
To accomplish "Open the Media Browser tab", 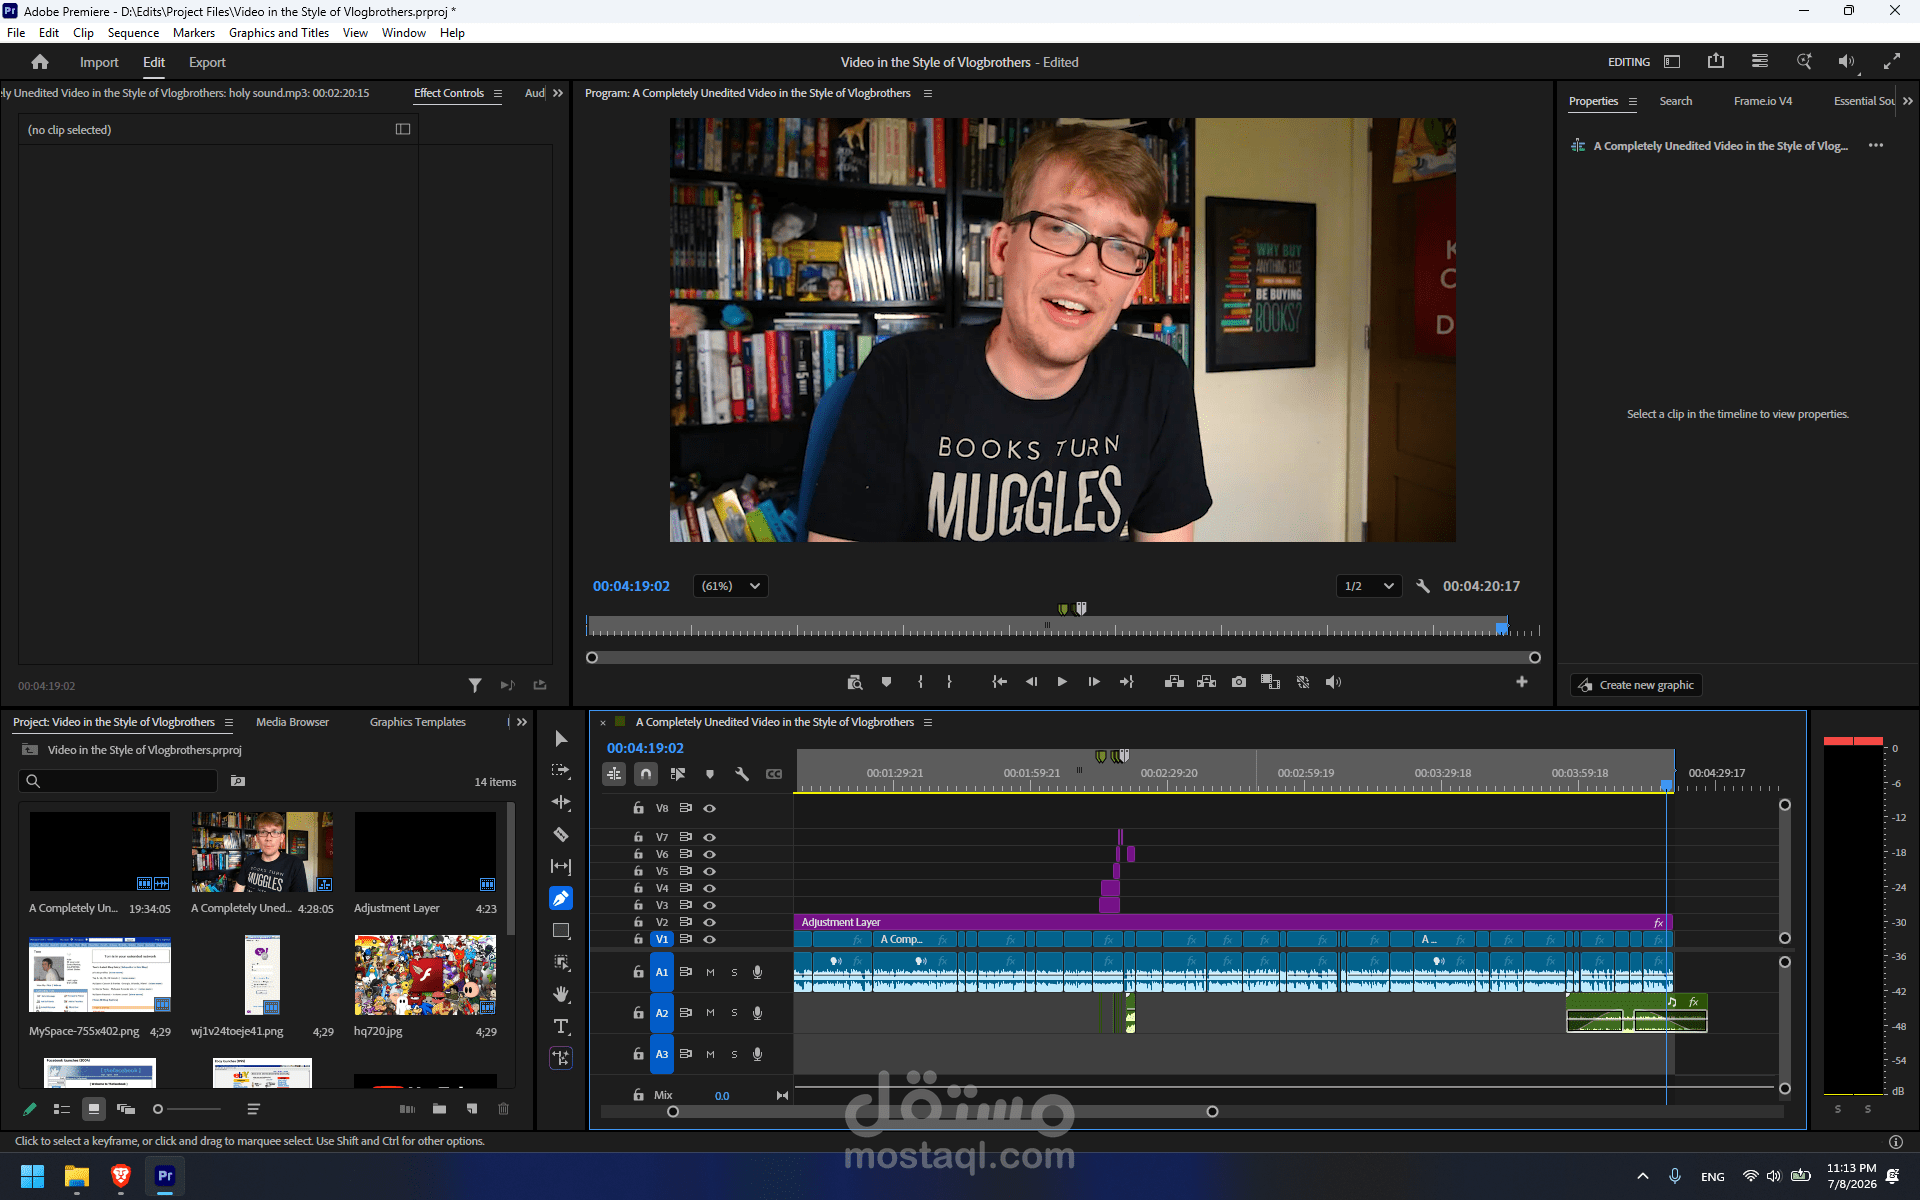I will tap(292, 722).
